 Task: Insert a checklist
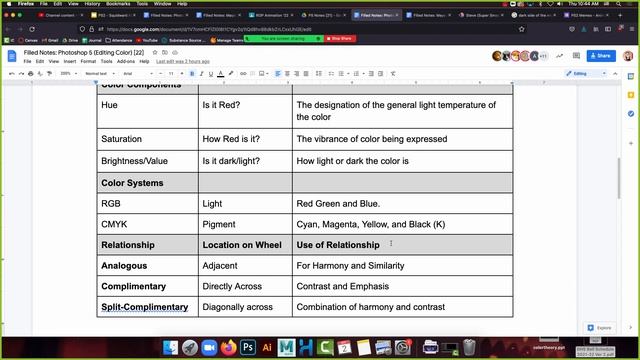[x=331, y=73]
